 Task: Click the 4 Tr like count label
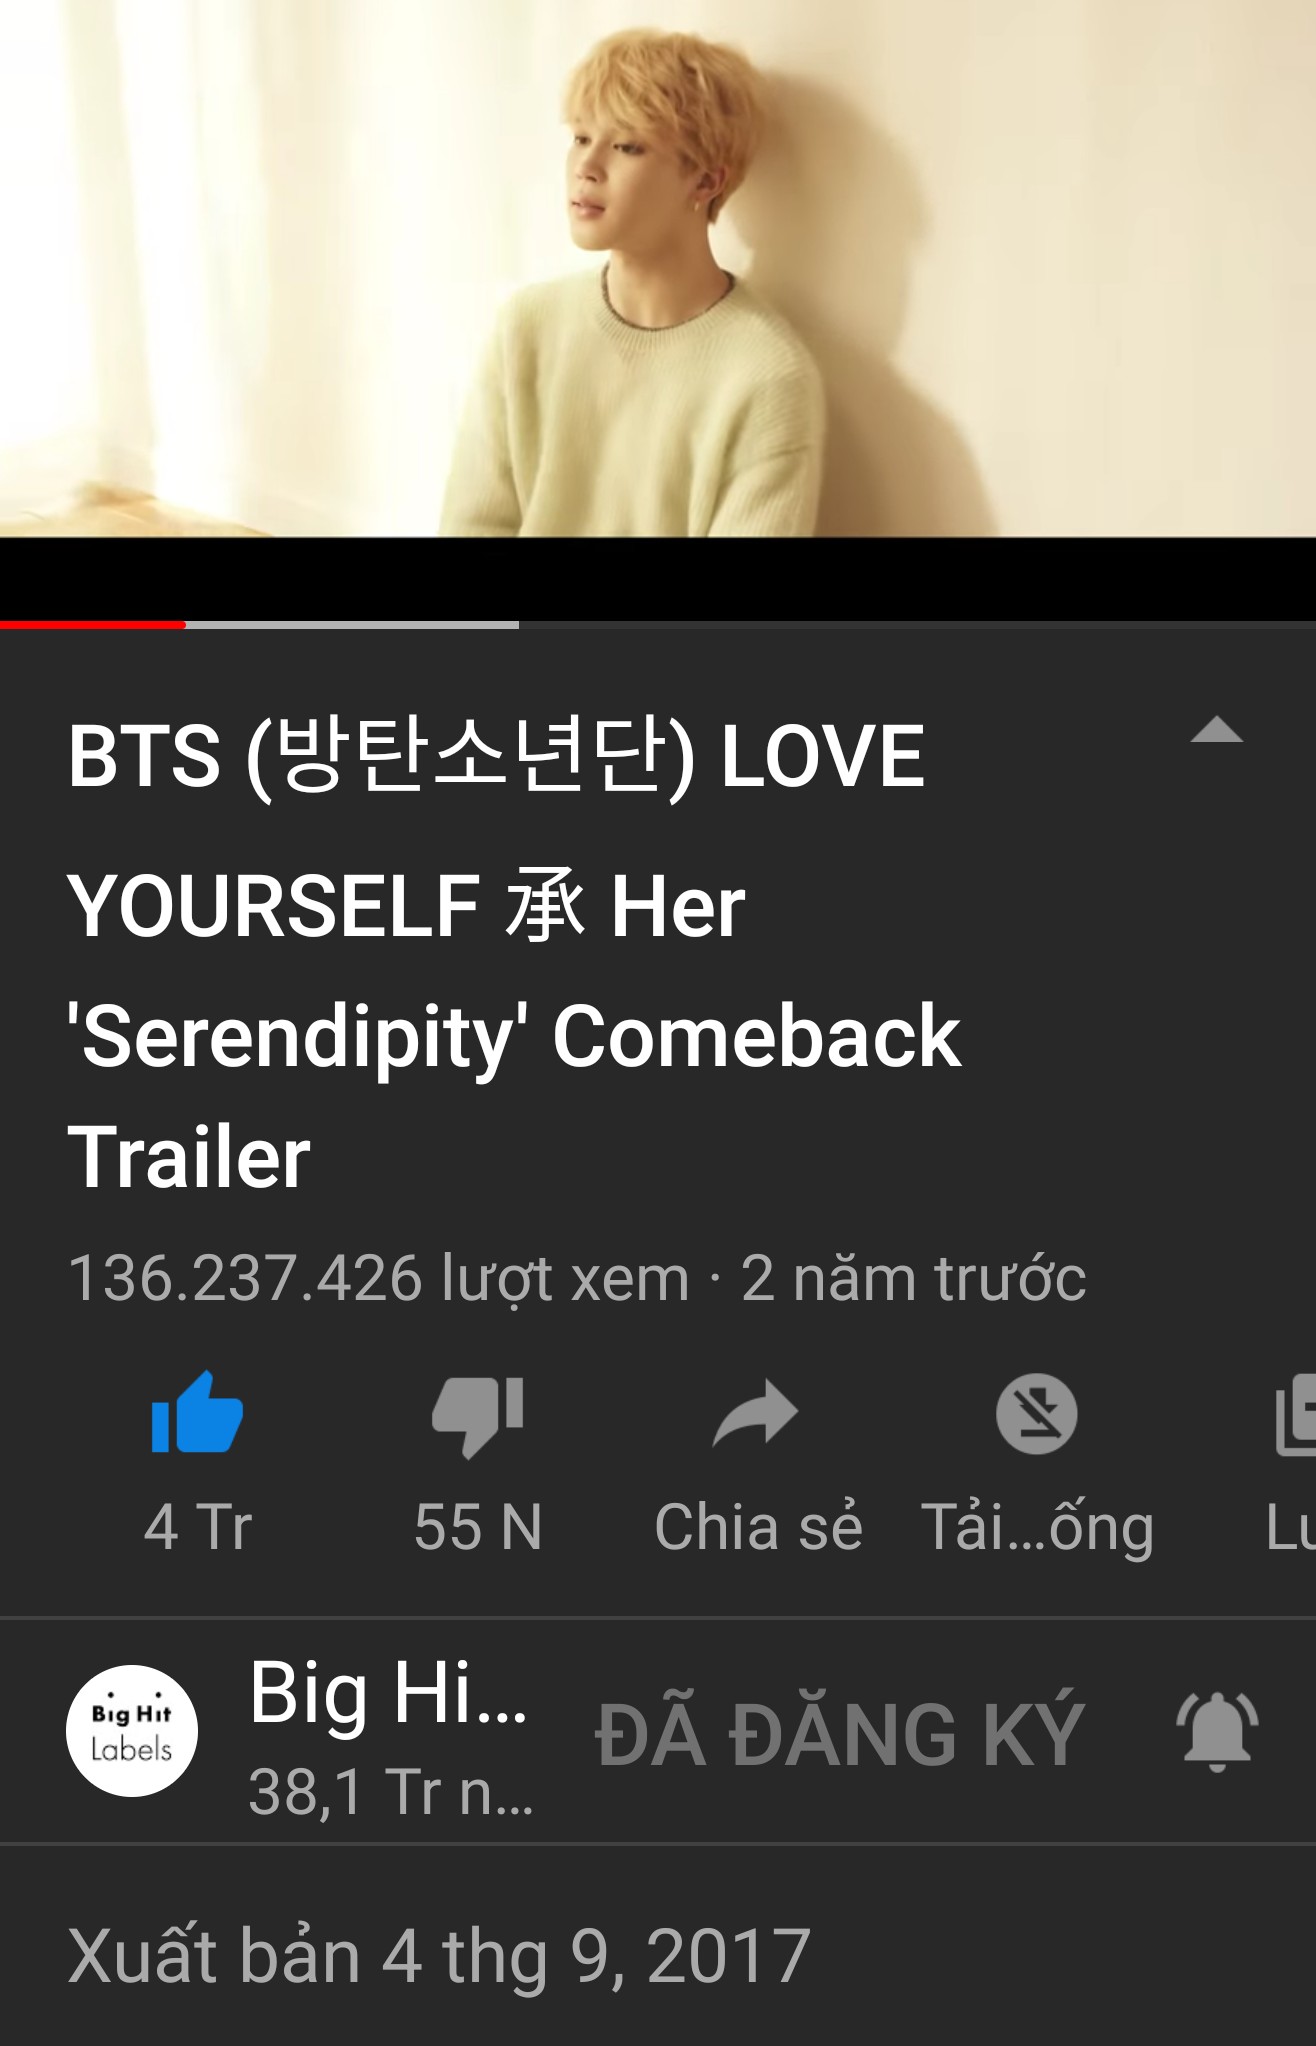tap(198, 1527)
